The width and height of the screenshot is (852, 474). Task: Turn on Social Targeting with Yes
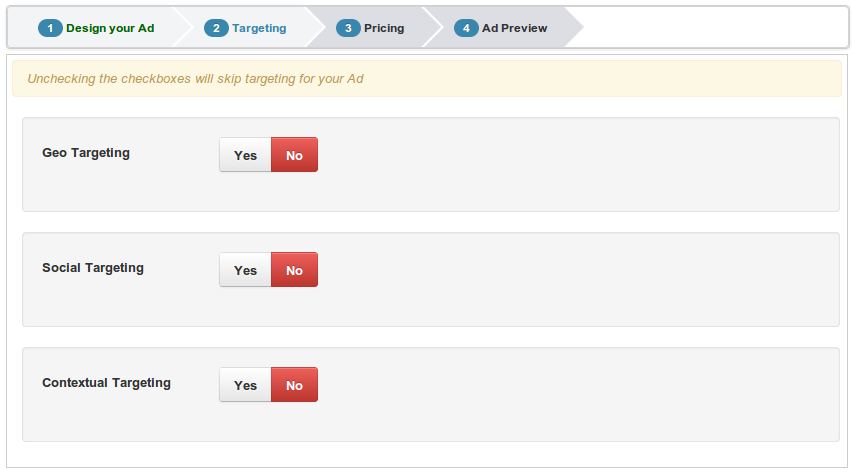245,270
